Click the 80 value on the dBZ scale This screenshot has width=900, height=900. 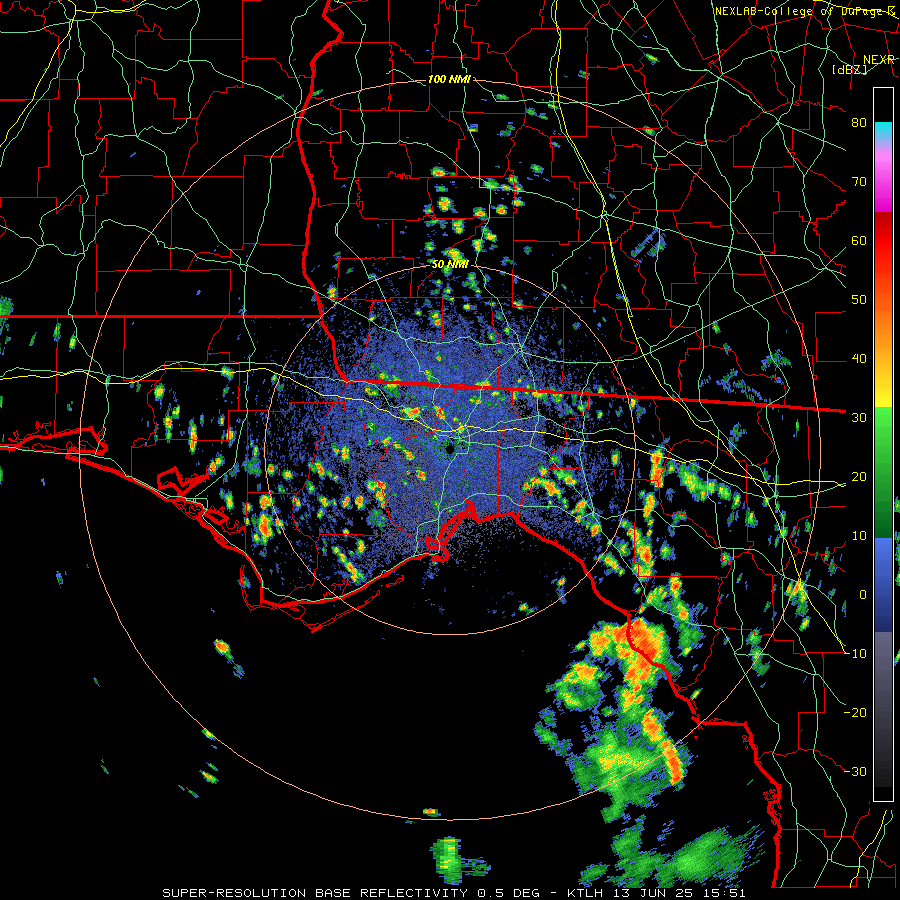[859, 123]
